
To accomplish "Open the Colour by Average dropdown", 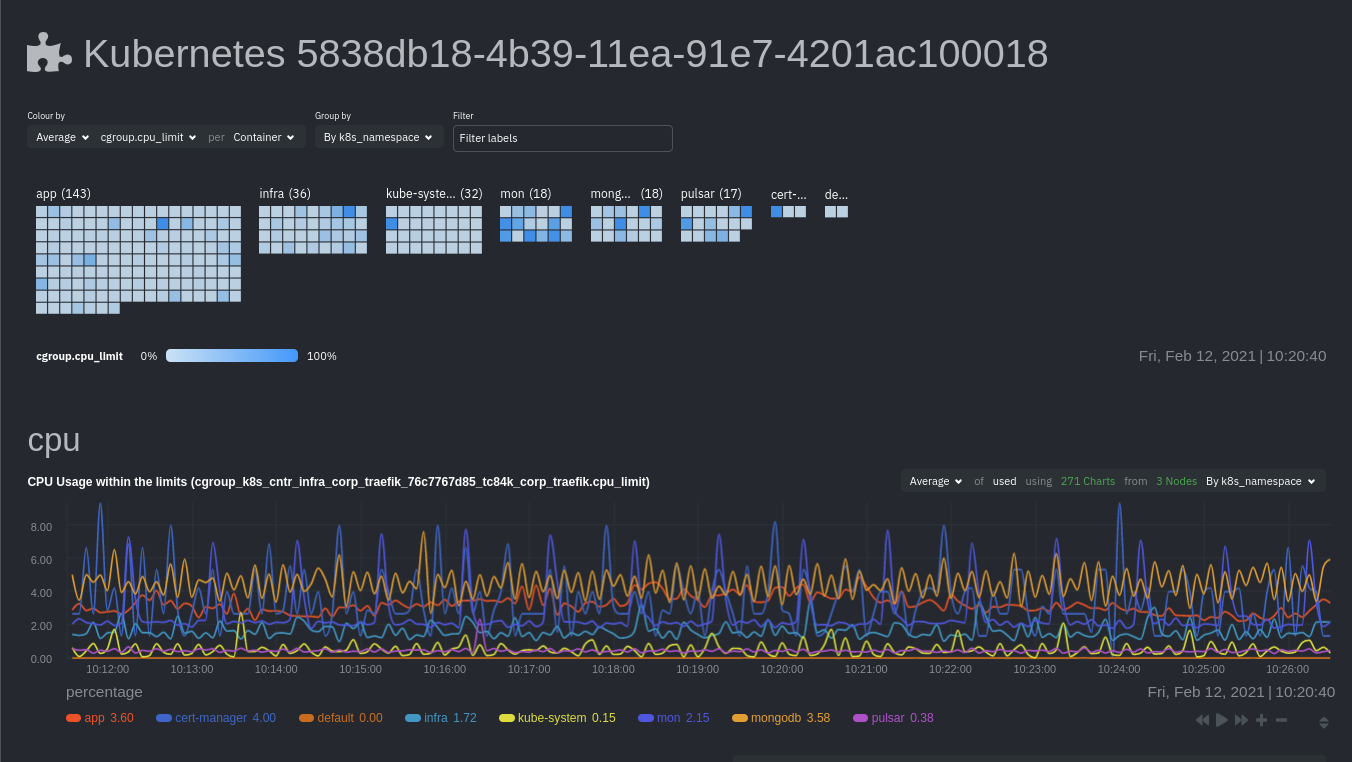I will coord(62,137).
